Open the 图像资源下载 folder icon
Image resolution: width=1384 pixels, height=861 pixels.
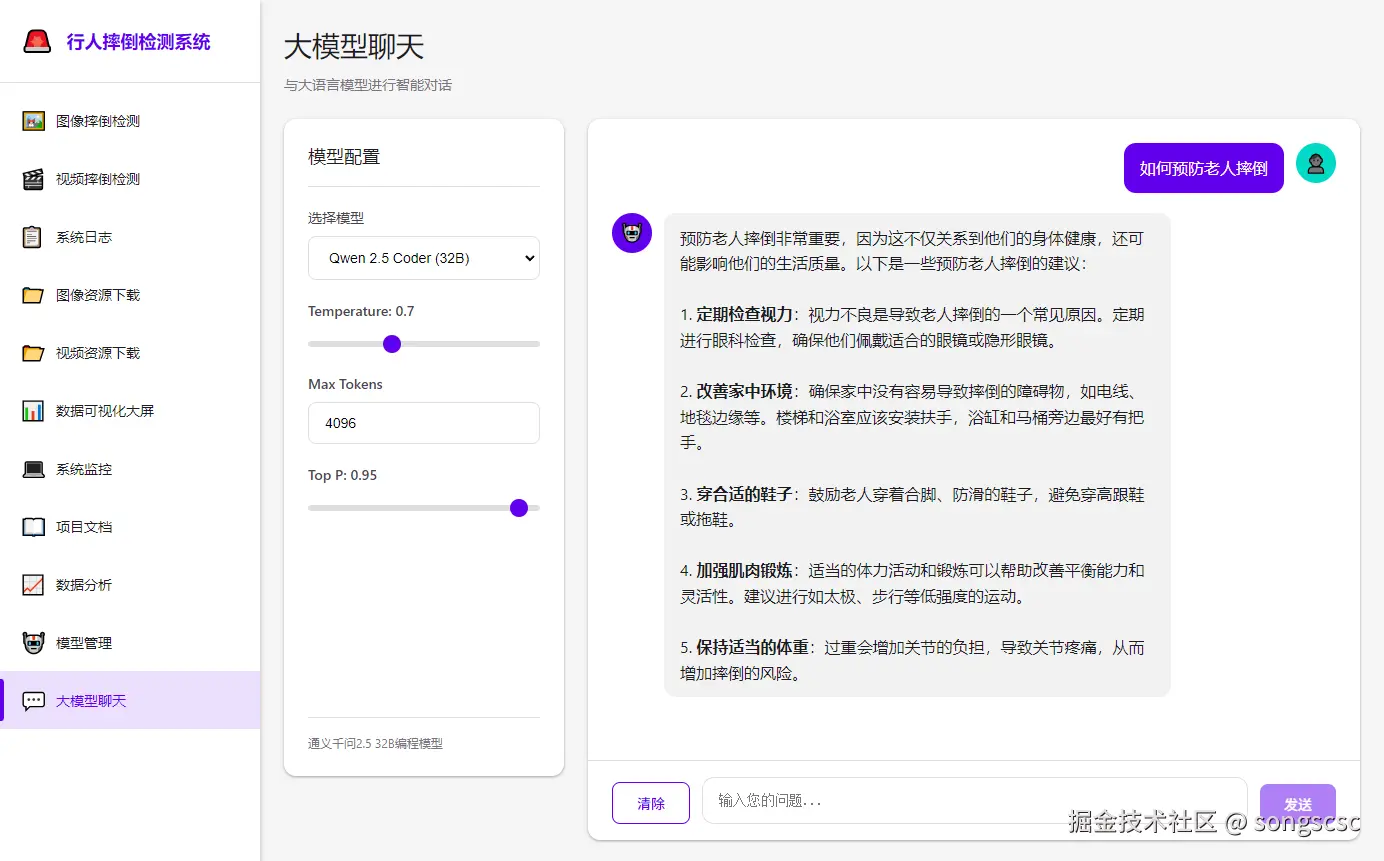click(33, 294)
